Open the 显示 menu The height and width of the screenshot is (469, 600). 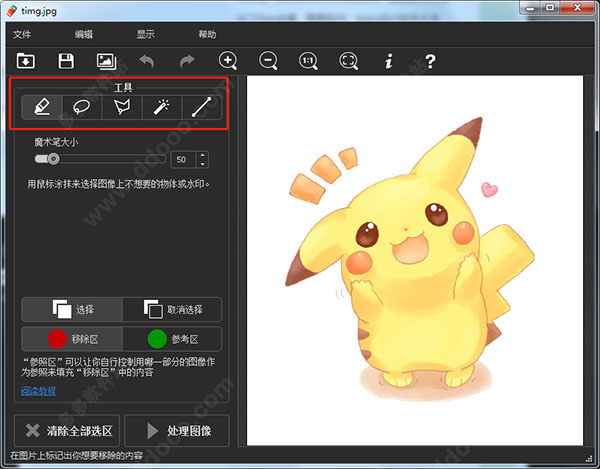pos(146,34)
